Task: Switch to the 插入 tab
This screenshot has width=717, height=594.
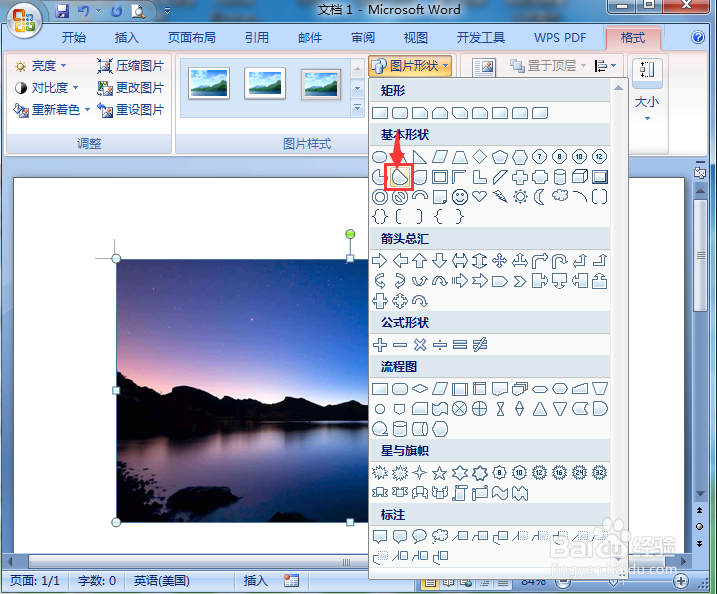Action: [x=127, y=37]
